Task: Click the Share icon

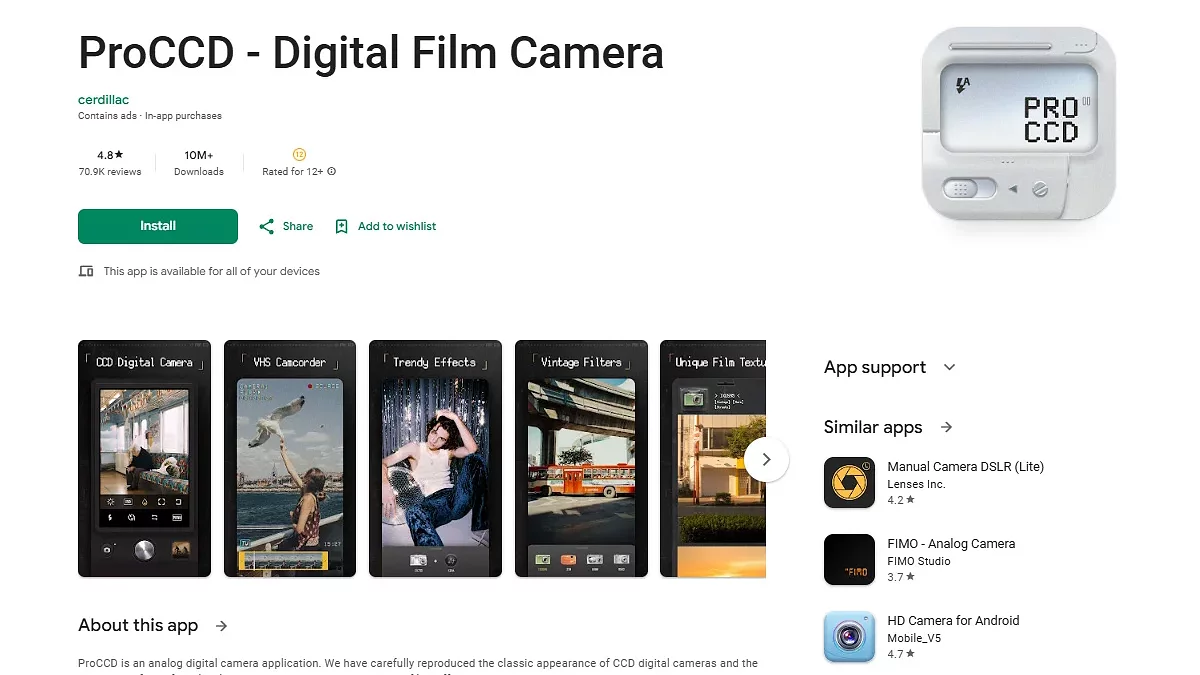Action: [x=267, y=227]
